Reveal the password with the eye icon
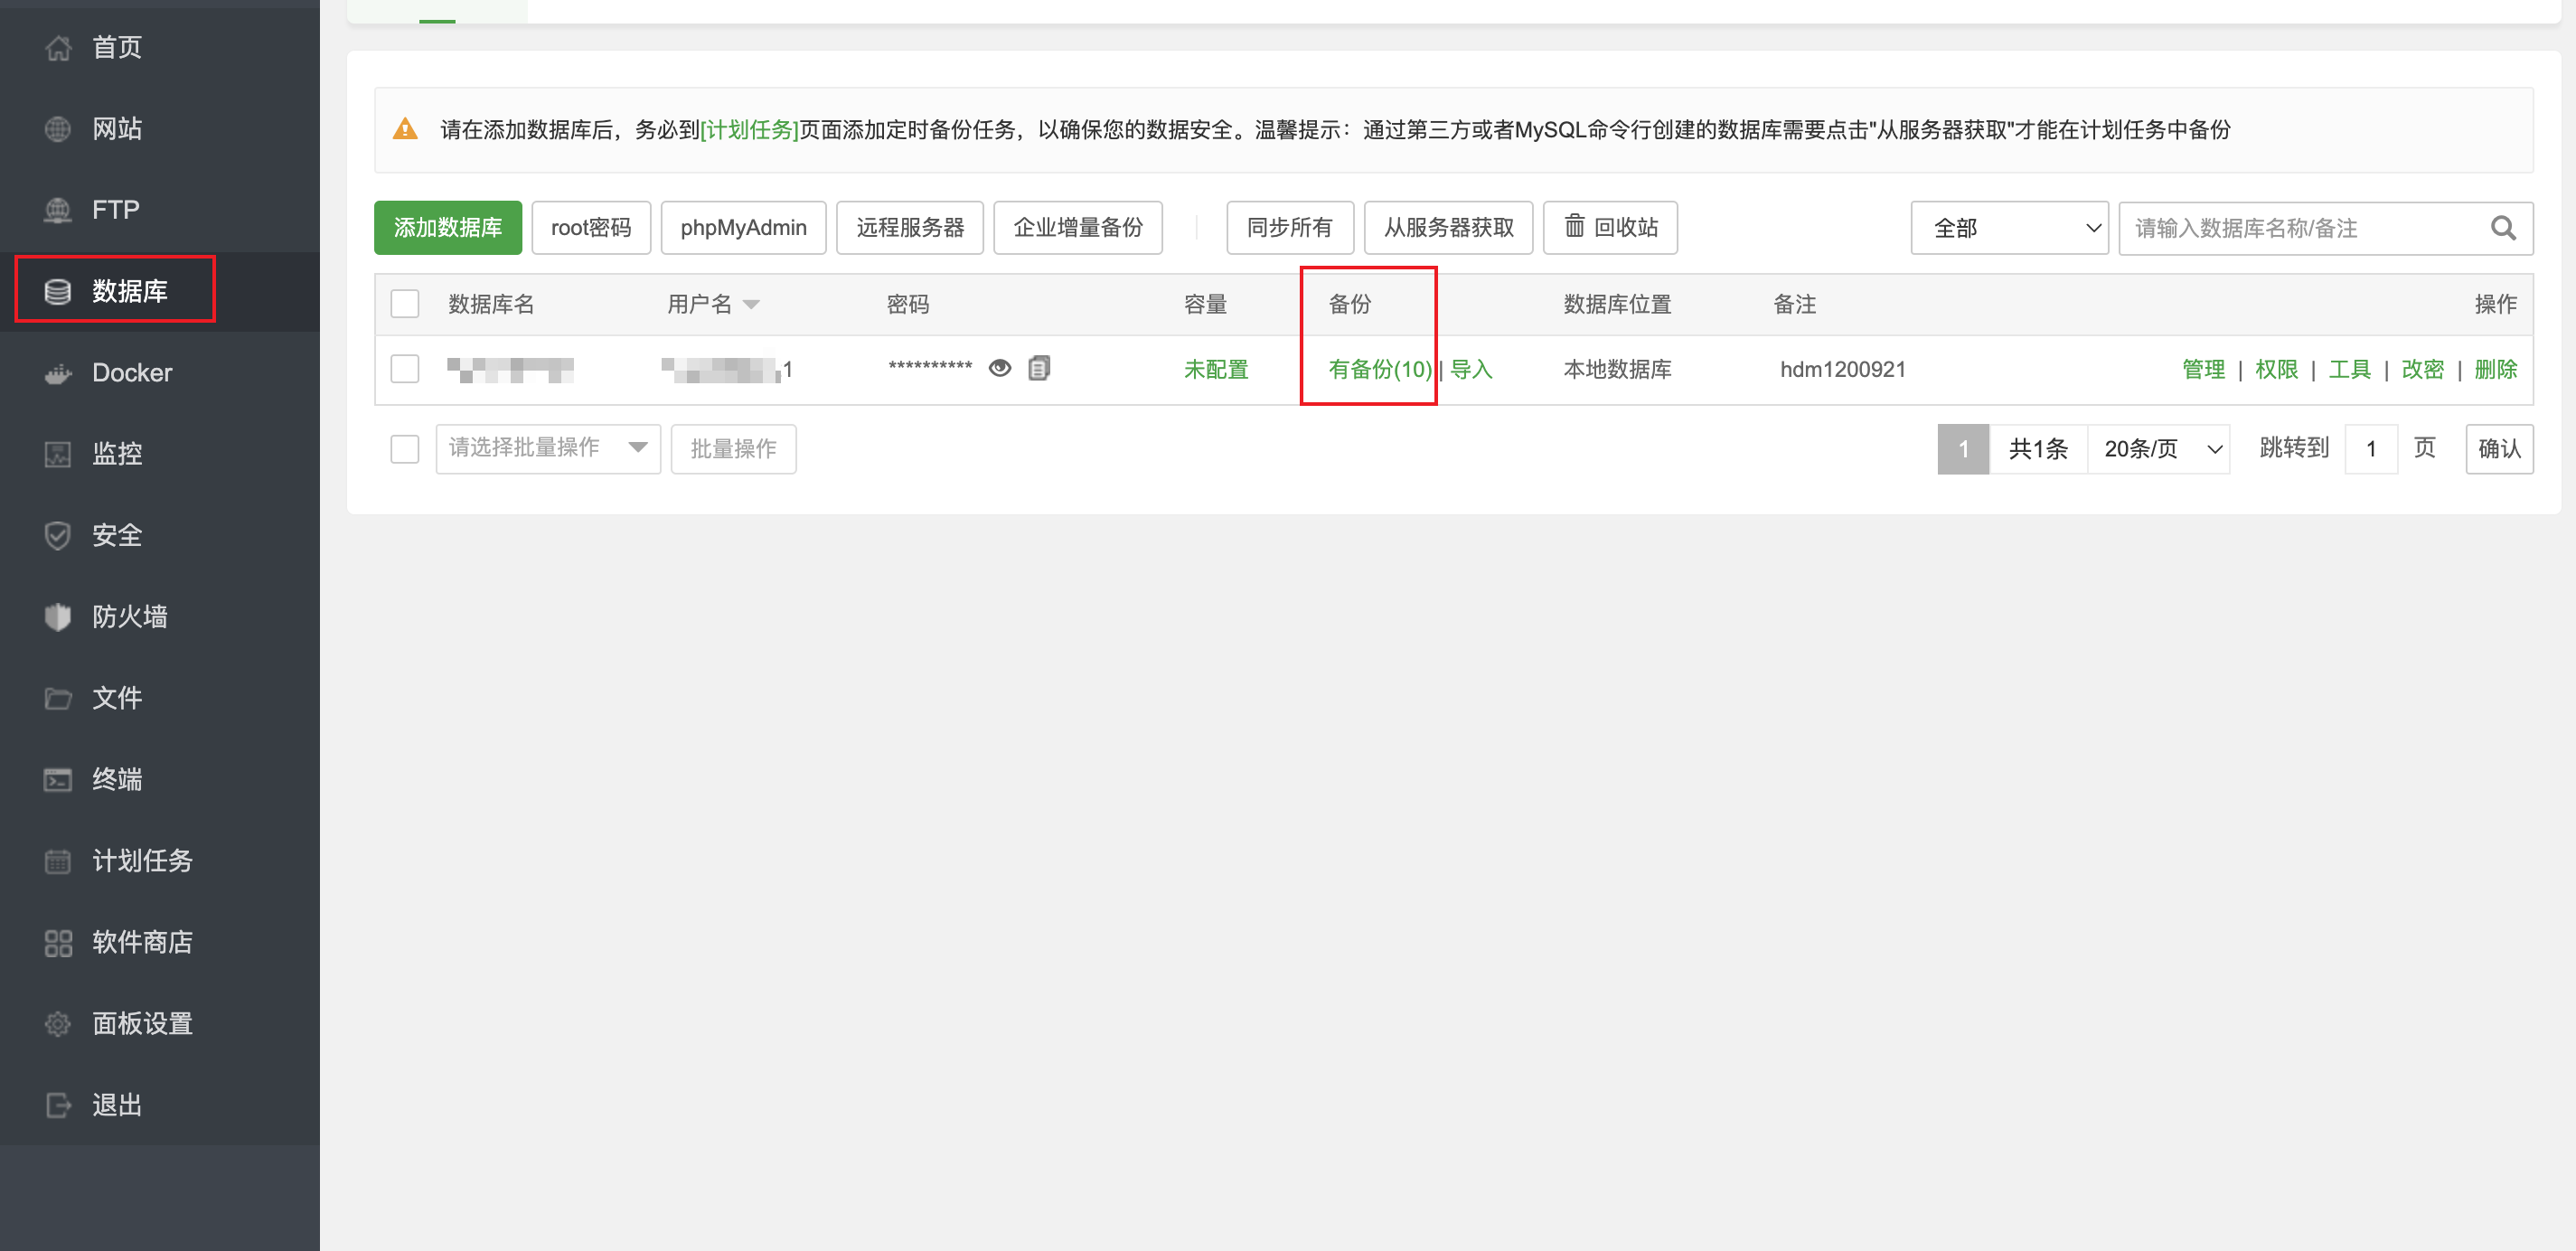This screenshot has height=1251, width=2576. point(999,368)
